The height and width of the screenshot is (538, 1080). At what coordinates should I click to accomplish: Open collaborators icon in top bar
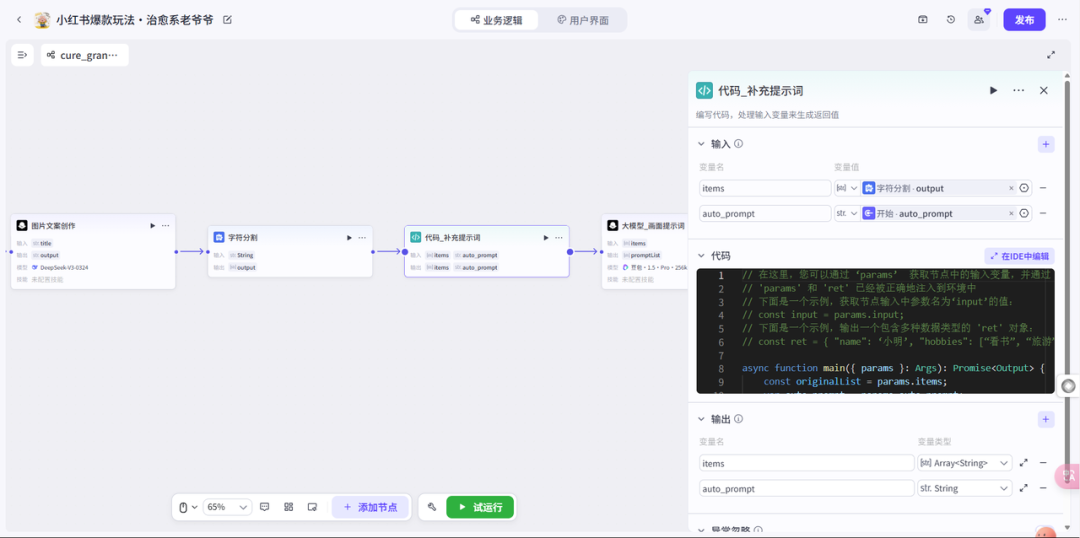pyautogui.click(x=979, y=20)
